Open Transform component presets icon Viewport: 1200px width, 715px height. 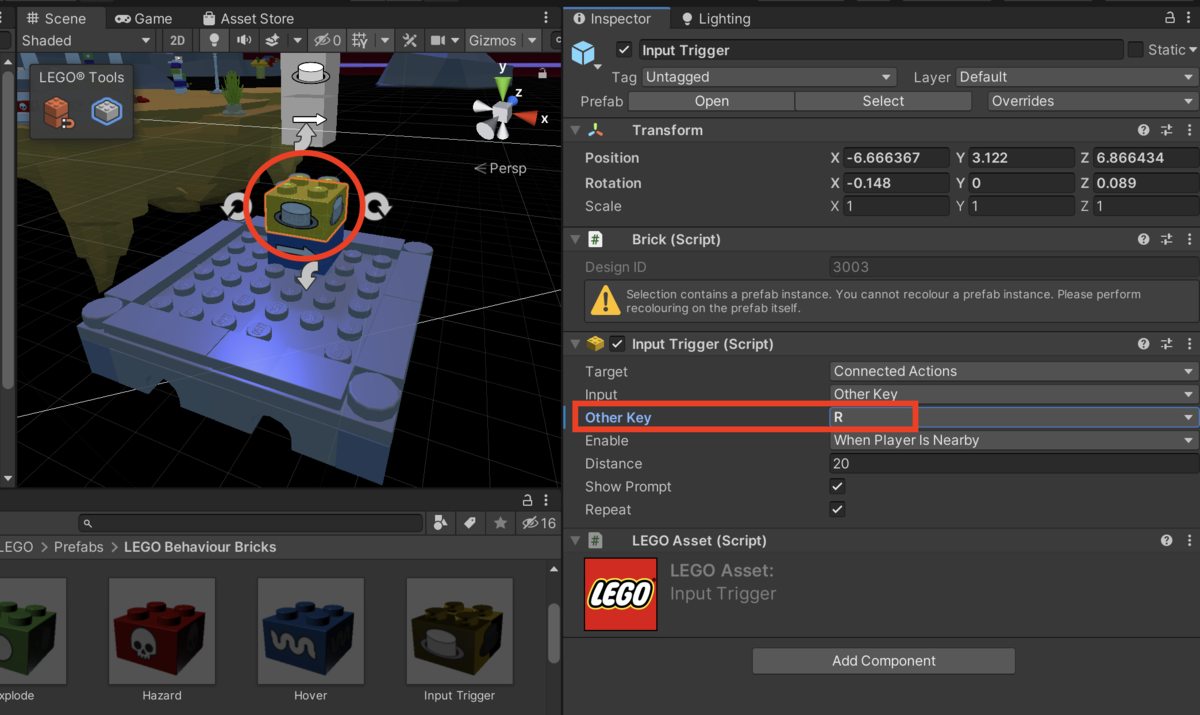tap(1166, 130)
